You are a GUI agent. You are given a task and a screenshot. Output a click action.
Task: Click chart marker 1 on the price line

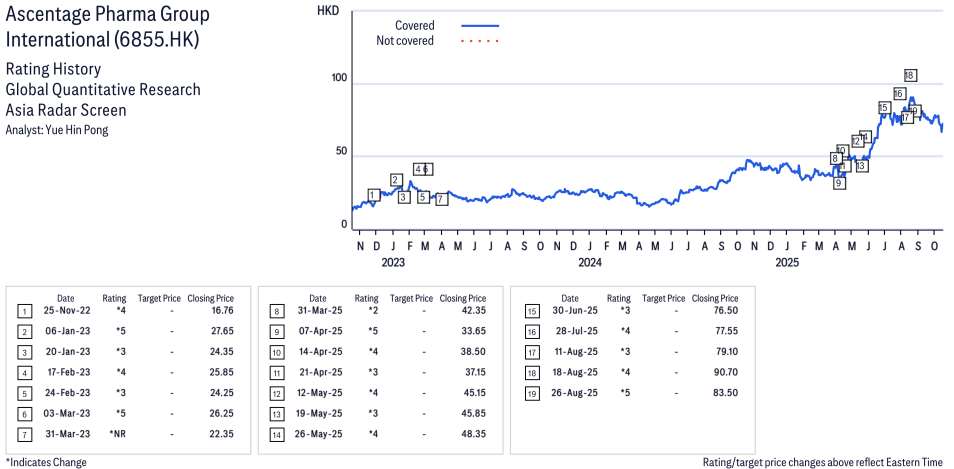(x=373, y=195)
